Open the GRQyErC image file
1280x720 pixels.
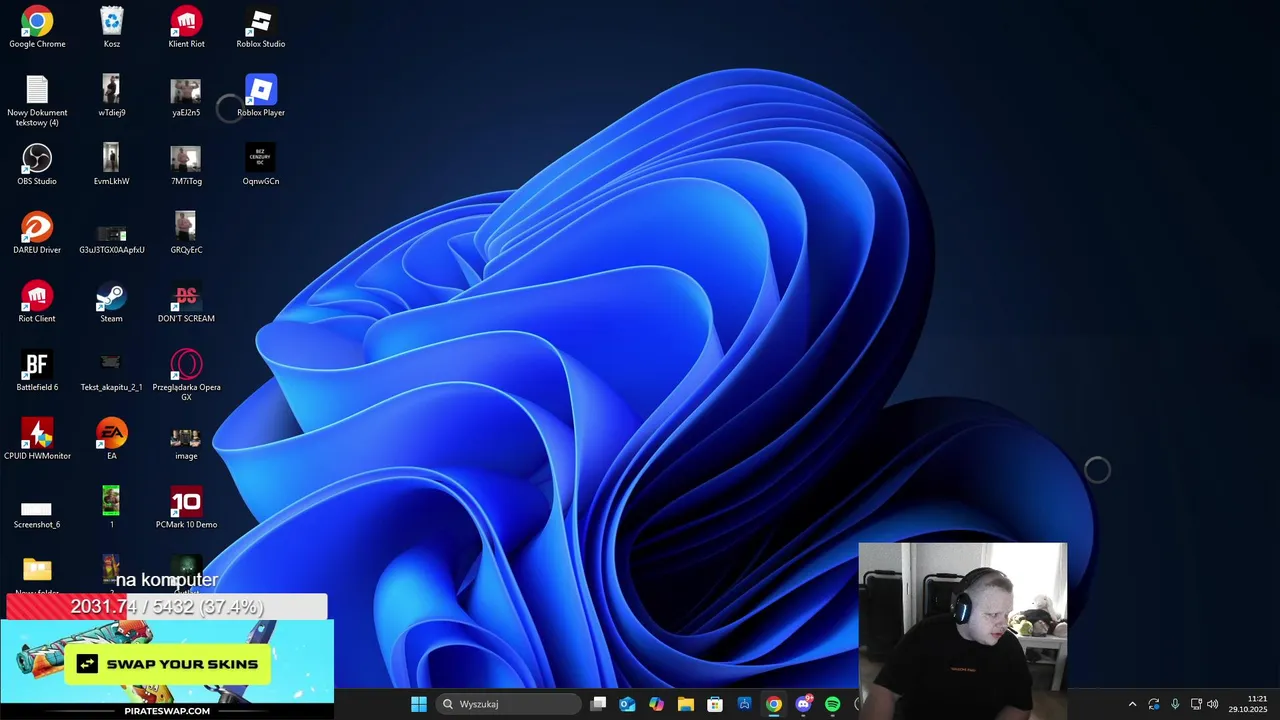pyautogui.click(x=186, y=233)
